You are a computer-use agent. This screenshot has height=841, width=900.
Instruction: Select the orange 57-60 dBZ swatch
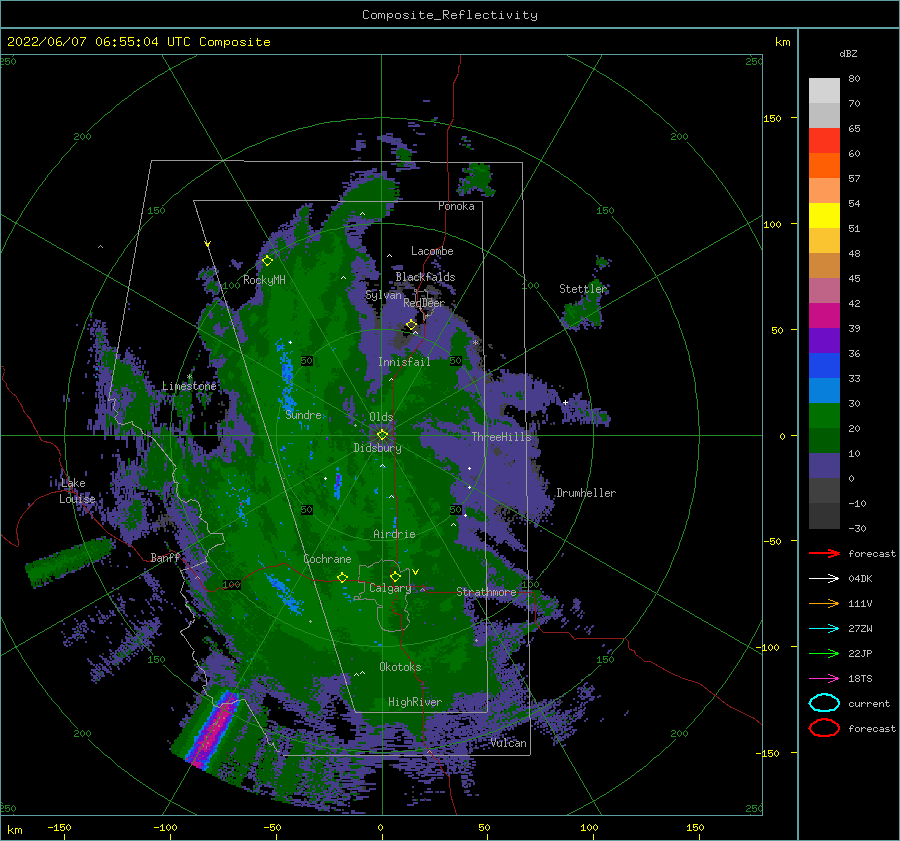click(824, 165)
